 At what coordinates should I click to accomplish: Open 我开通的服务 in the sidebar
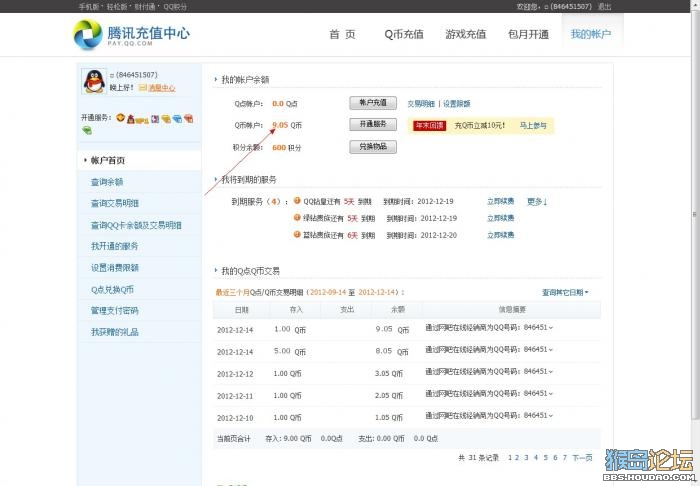(115, 246)
